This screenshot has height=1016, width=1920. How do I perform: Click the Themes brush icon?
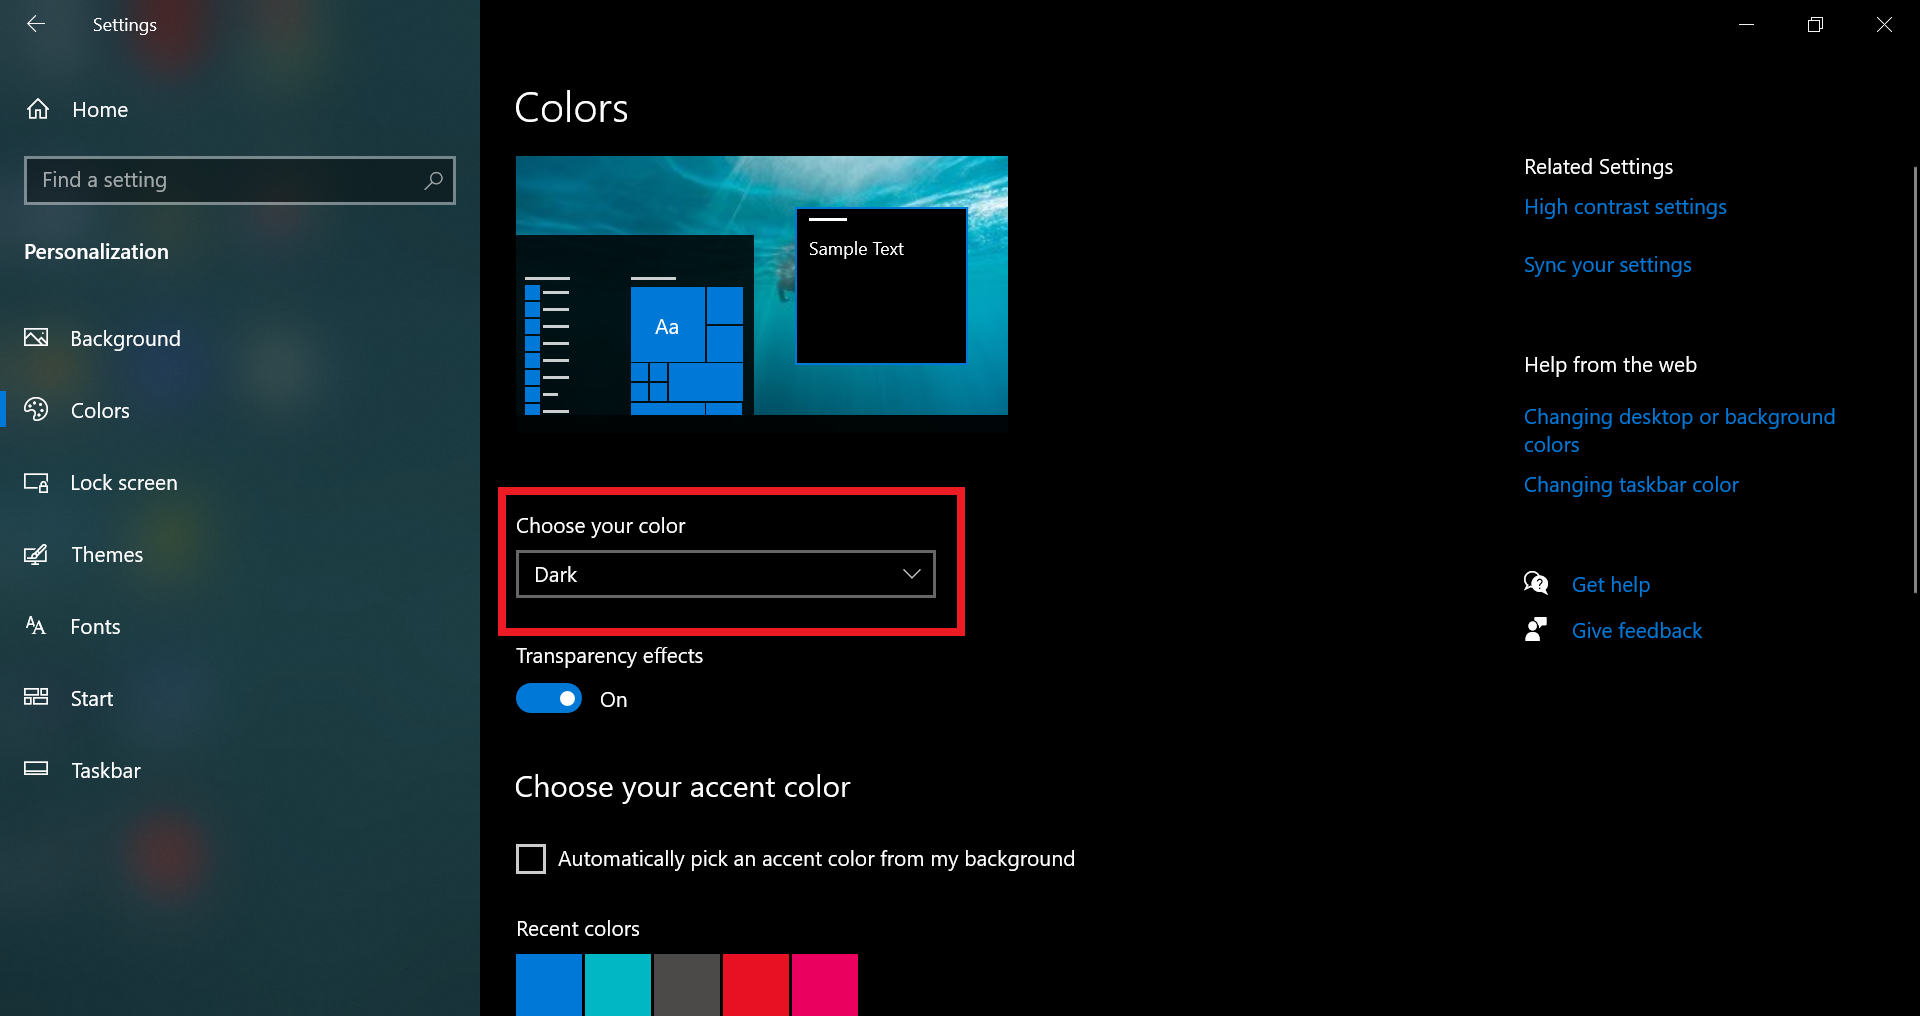pyautogui.click(x=36, y=554)
